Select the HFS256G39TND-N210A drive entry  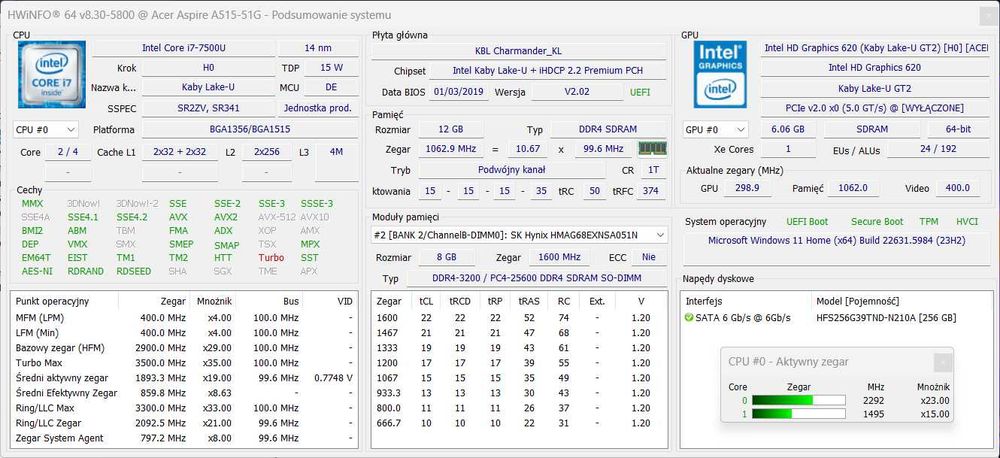click(x=884, y=318)
